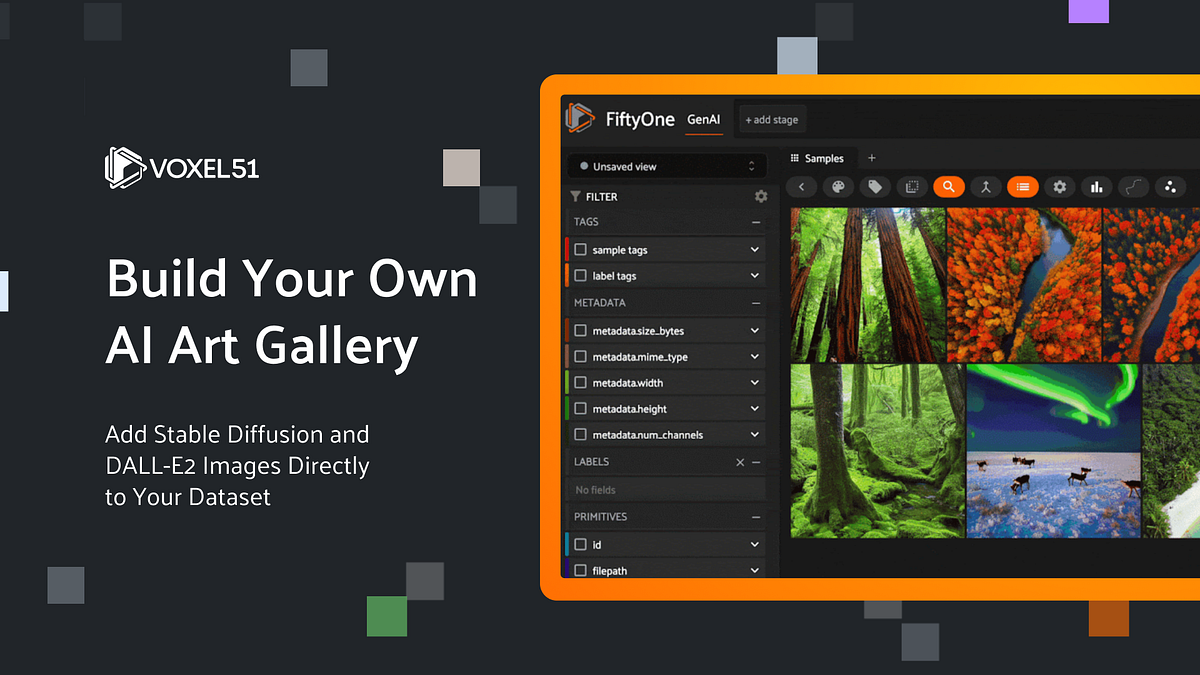Select the clustering dots icon at toolbar end
1200x675 pixels.
coord(1170,186)
